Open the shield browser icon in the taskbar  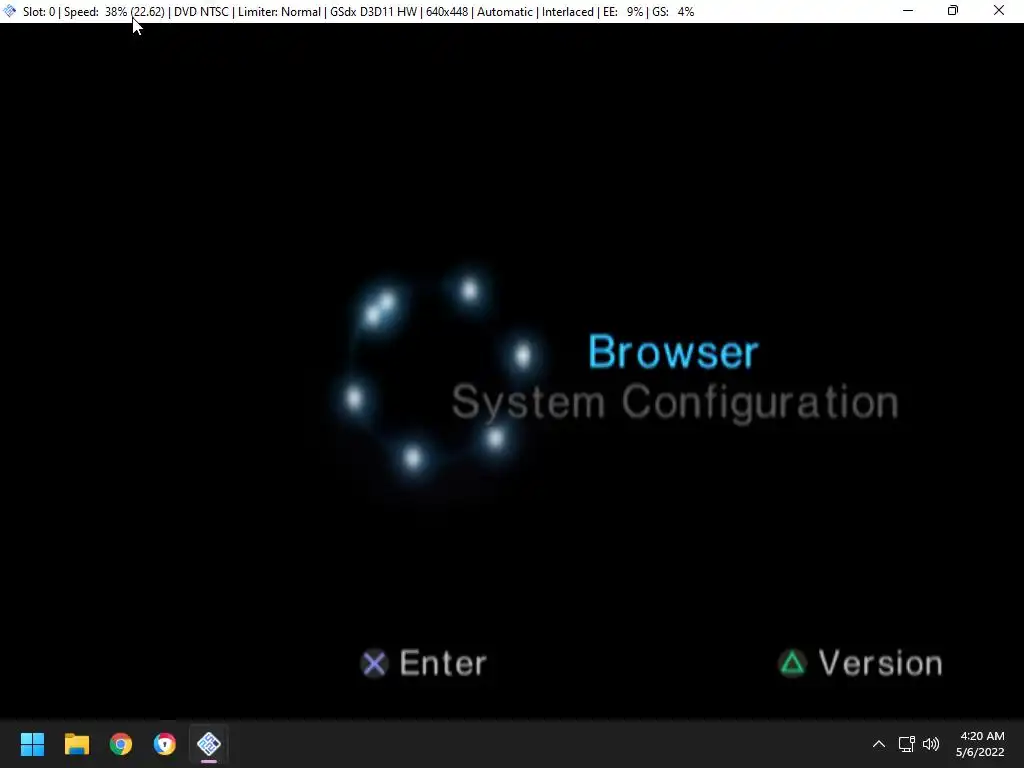pos(165,744)
